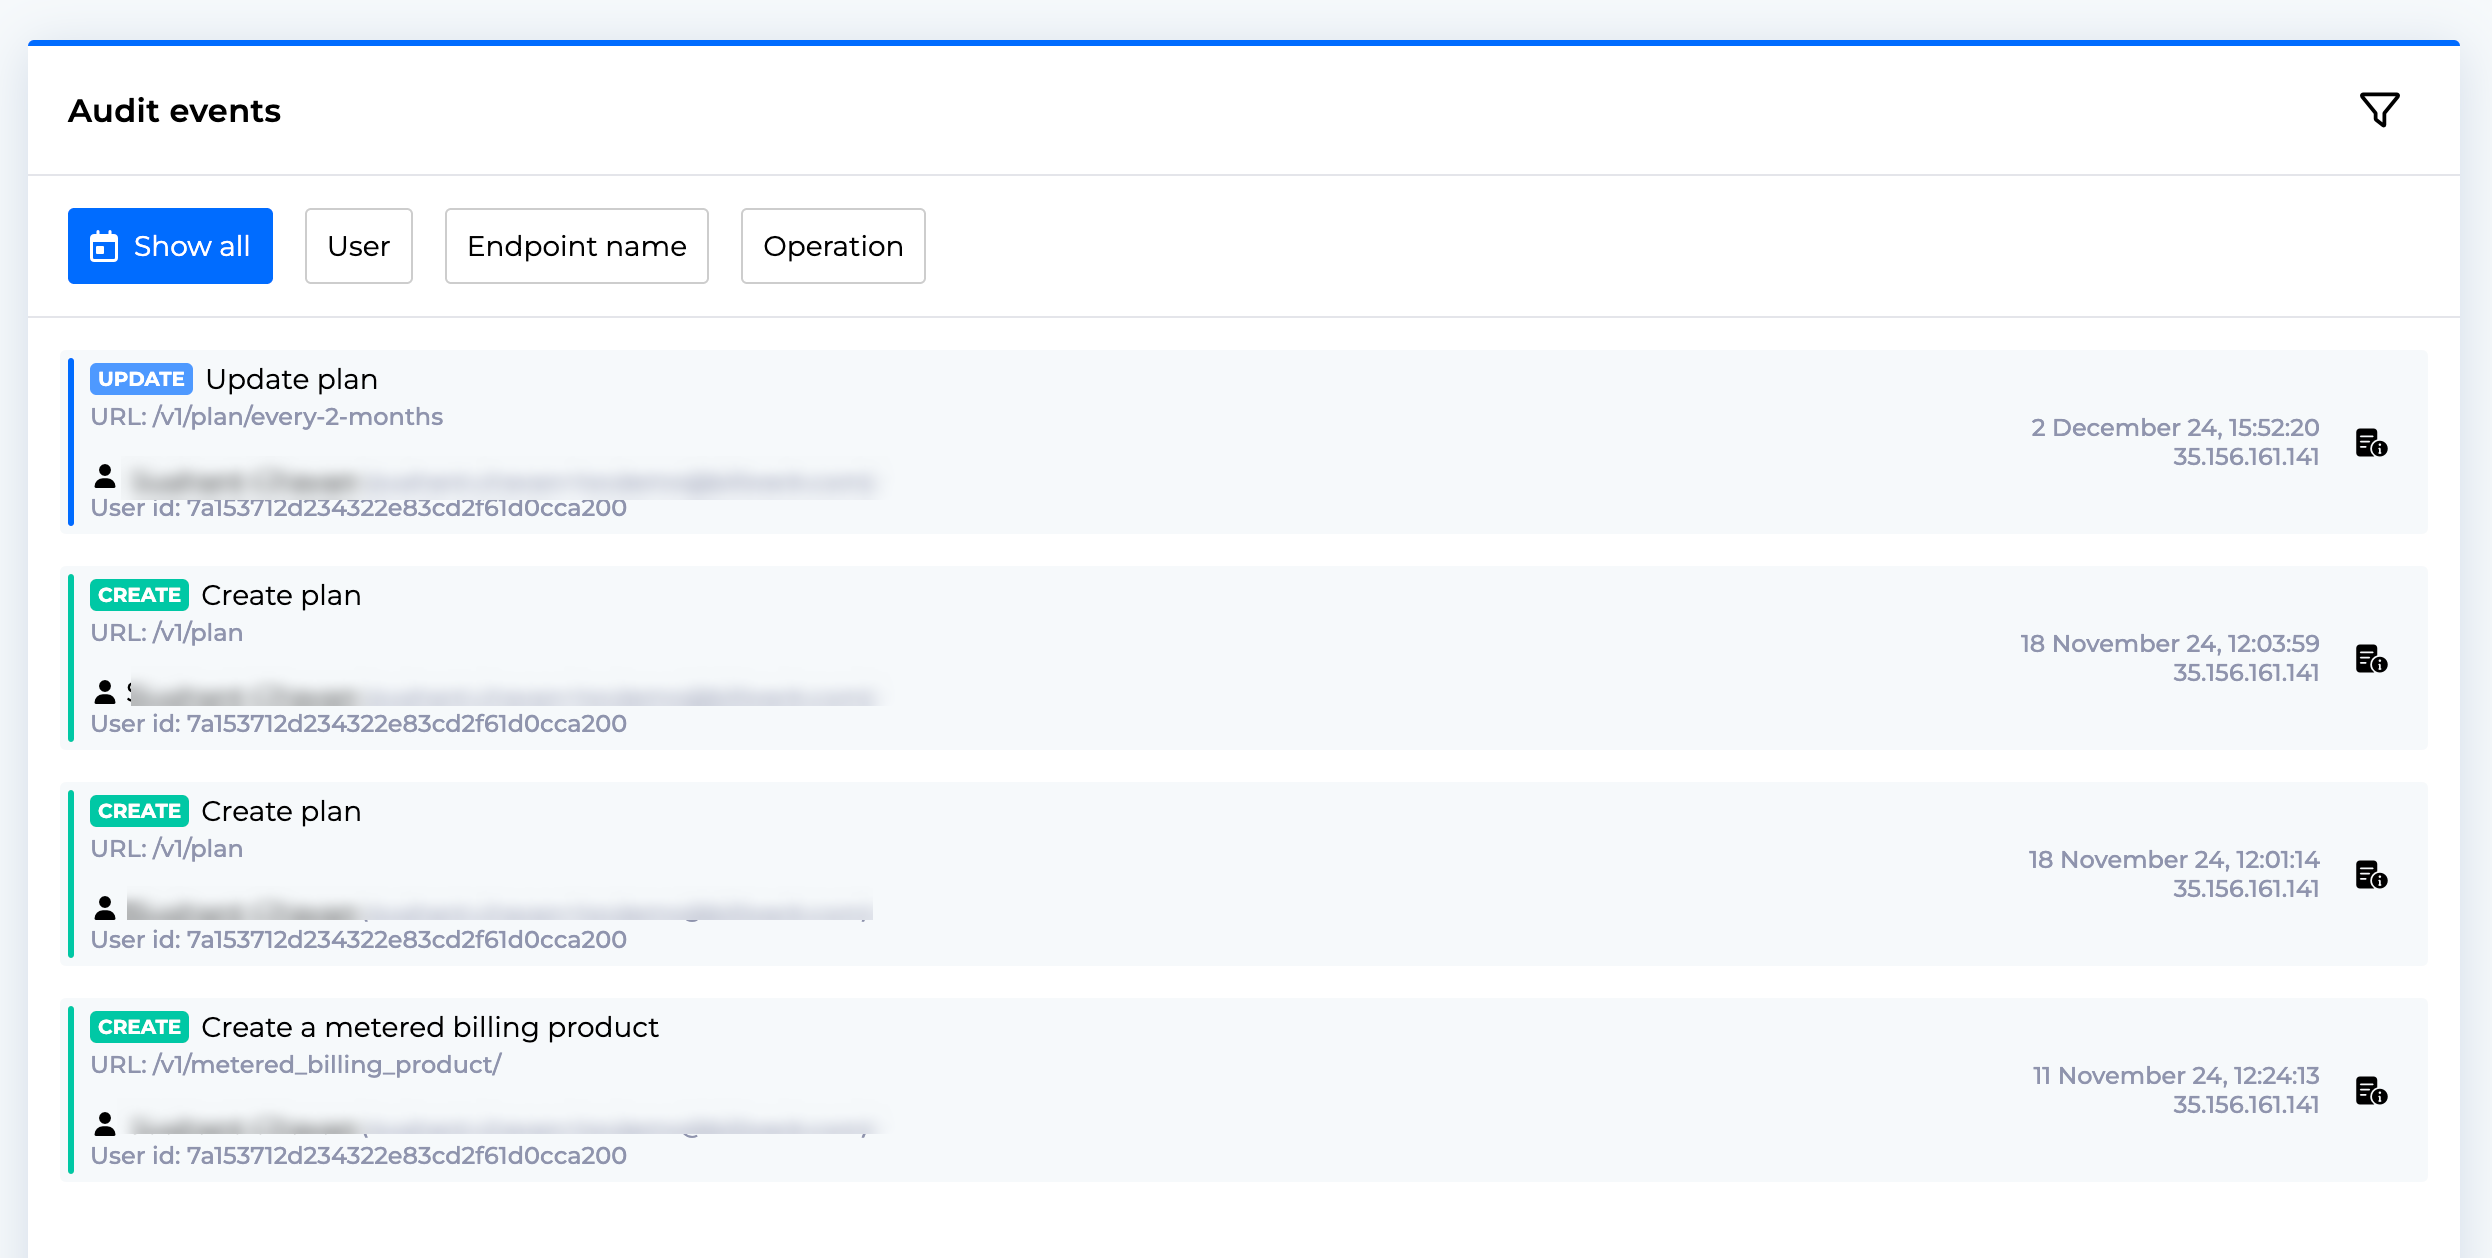Click CREATE badge on 12:03:59 Create plan event

pos(139,595)
